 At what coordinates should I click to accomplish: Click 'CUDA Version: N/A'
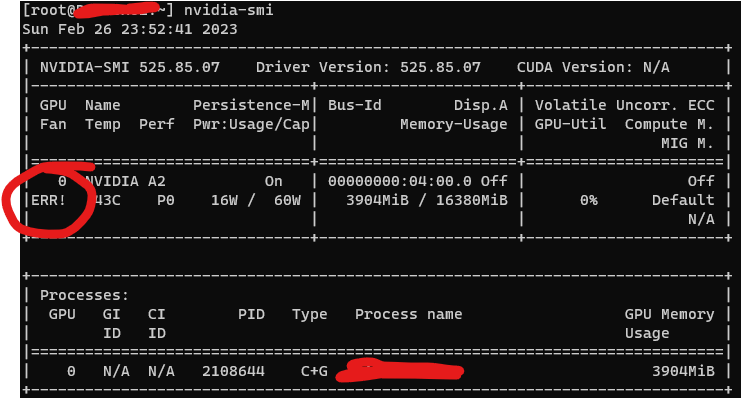(x=593, y=67)
